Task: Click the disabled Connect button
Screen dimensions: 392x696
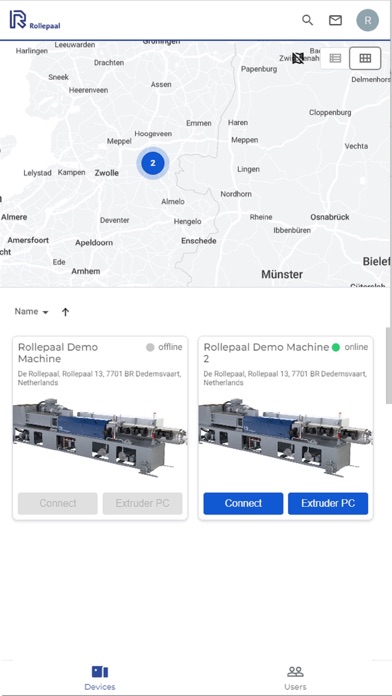Action: 58,503
